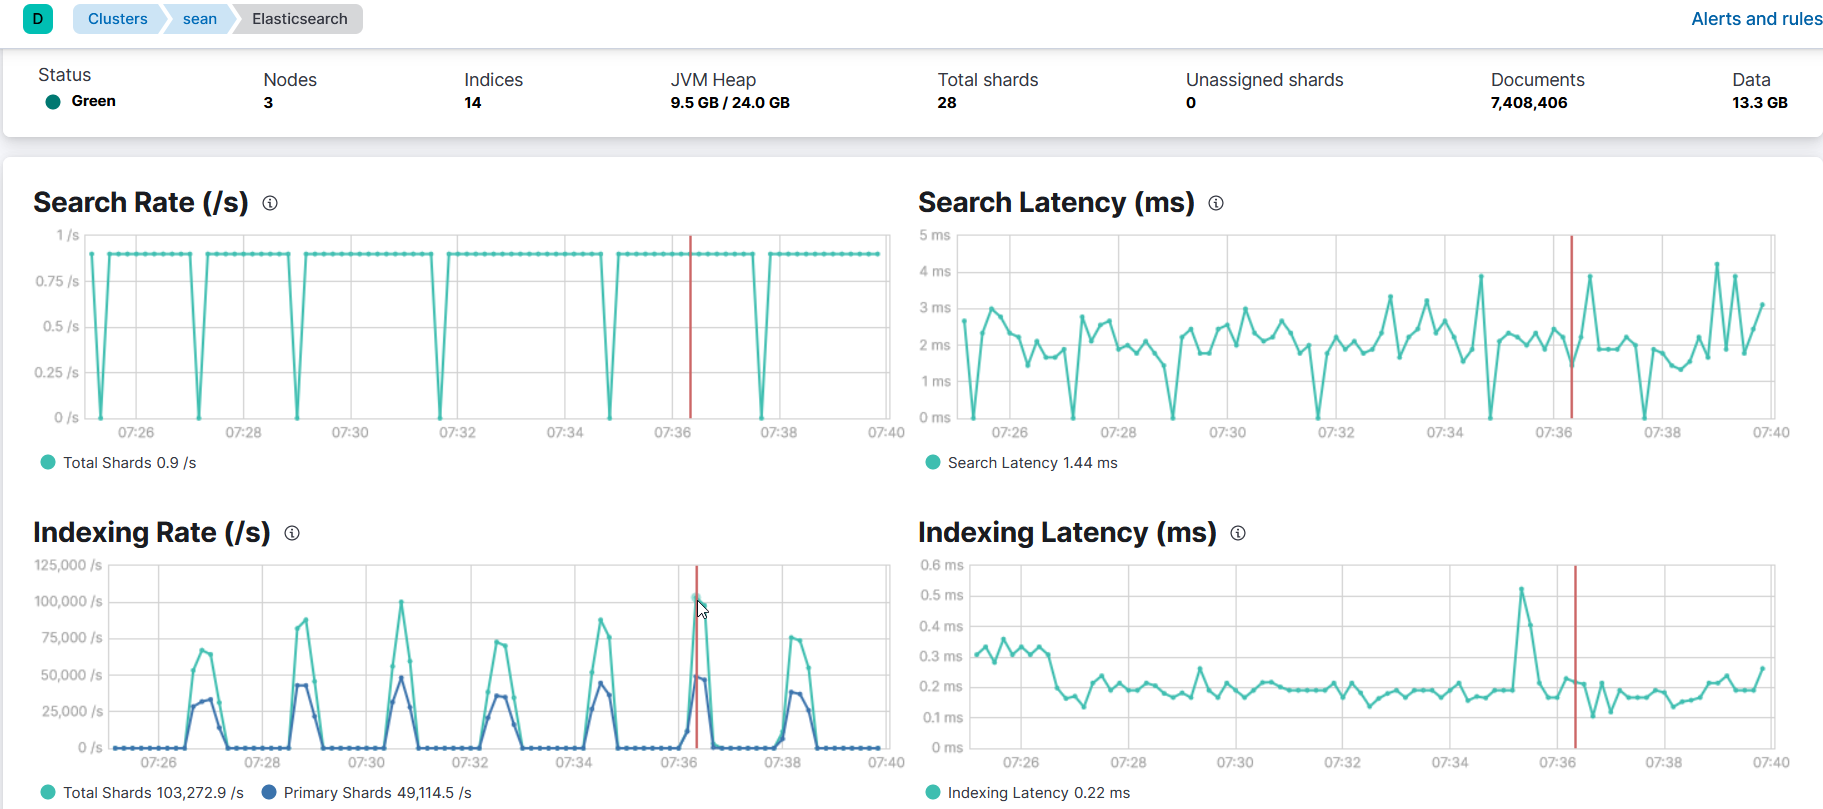Click the Documents count 7,408,406
The width and height of the screenshot is (1823, 809).
[x=1529, y=103]
